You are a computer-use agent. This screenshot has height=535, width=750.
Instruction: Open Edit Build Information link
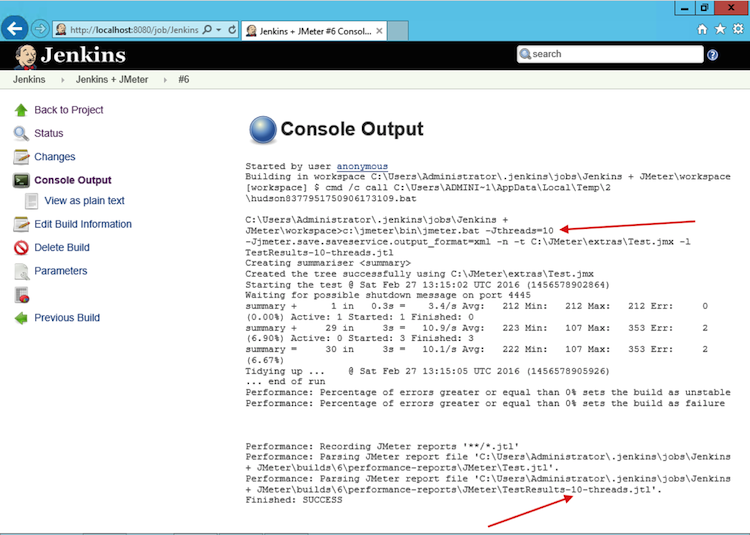click(x=83, y=224)
